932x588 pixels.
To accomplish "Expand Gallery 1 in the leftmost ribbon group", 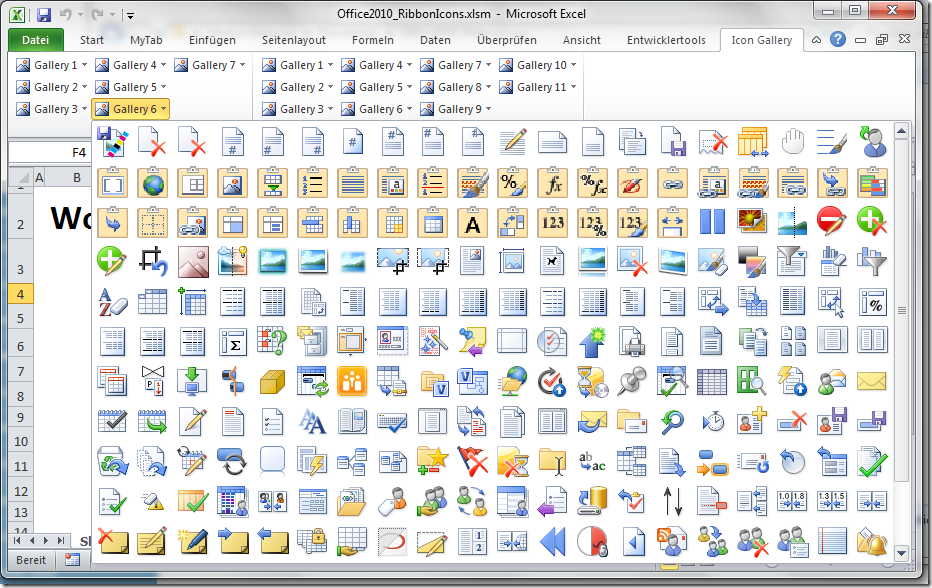I will pos(52,65).
